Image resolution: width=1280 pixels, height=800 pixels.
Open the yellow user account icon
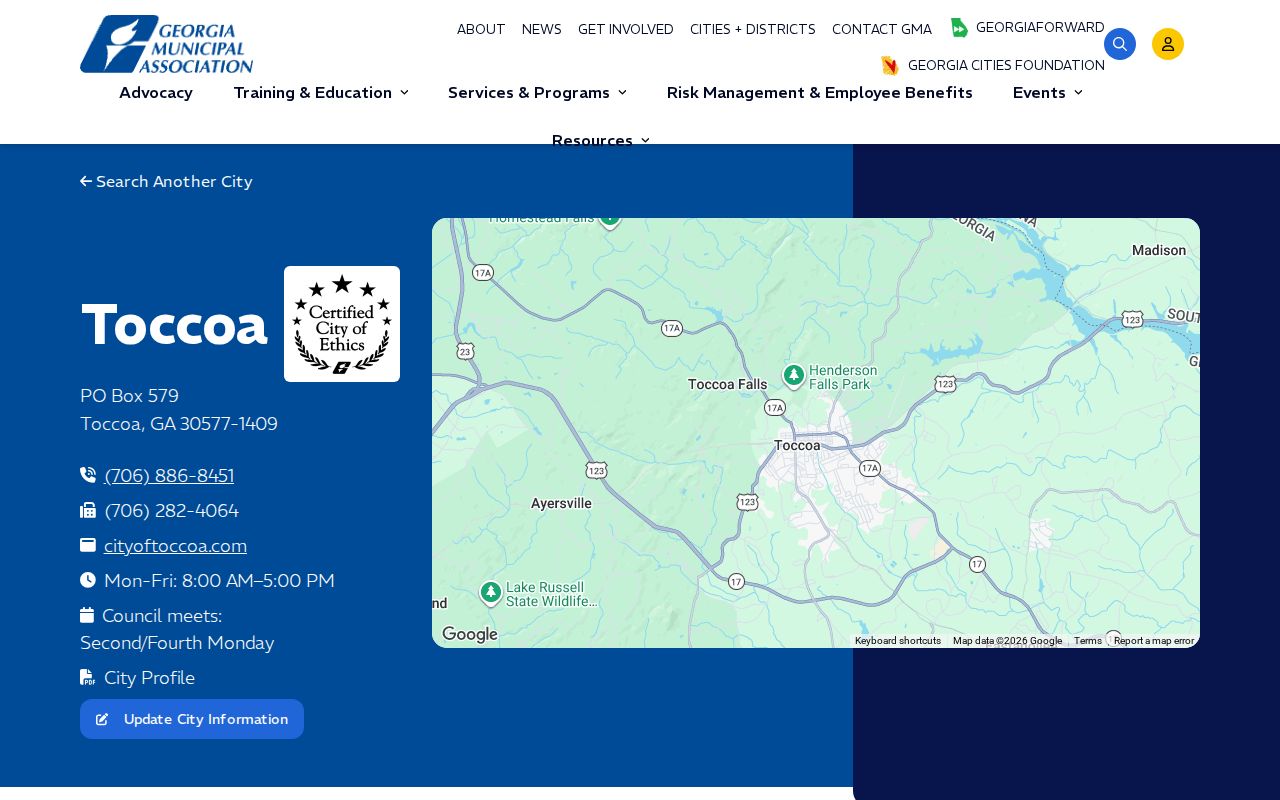pyautogui.click(x=1168, y=44)
